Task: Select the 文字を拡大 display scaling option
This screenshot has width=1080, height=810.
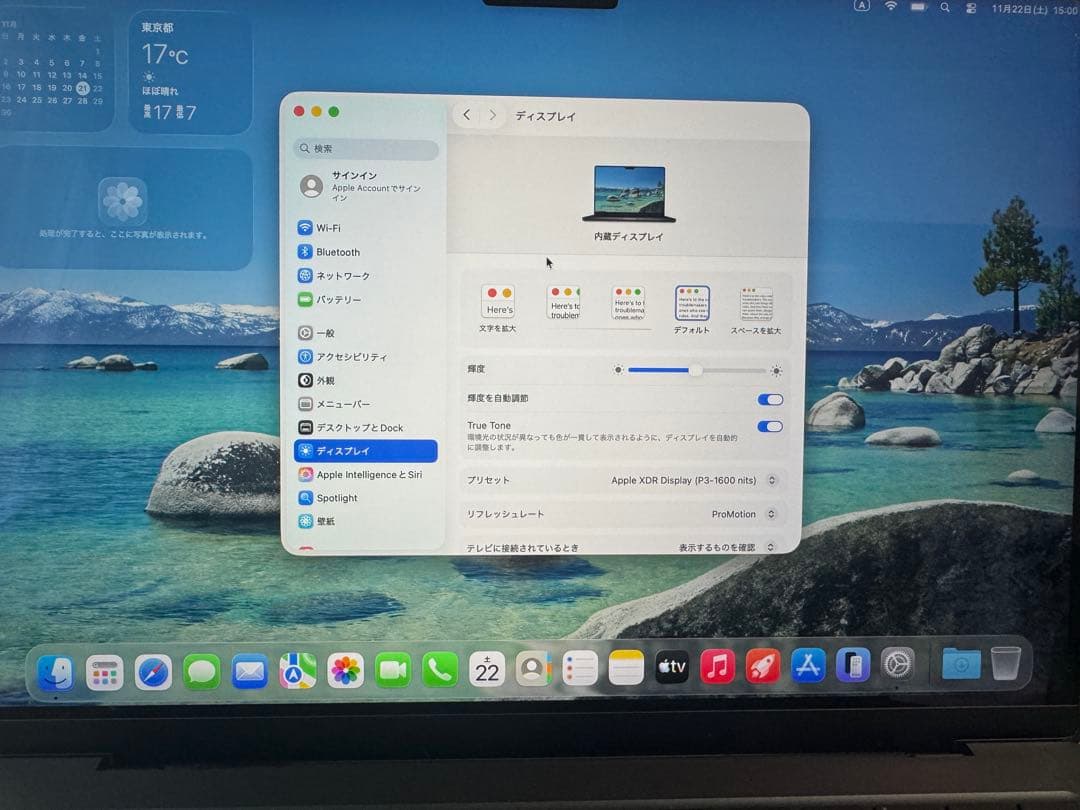Action: [x=499, y=301]
